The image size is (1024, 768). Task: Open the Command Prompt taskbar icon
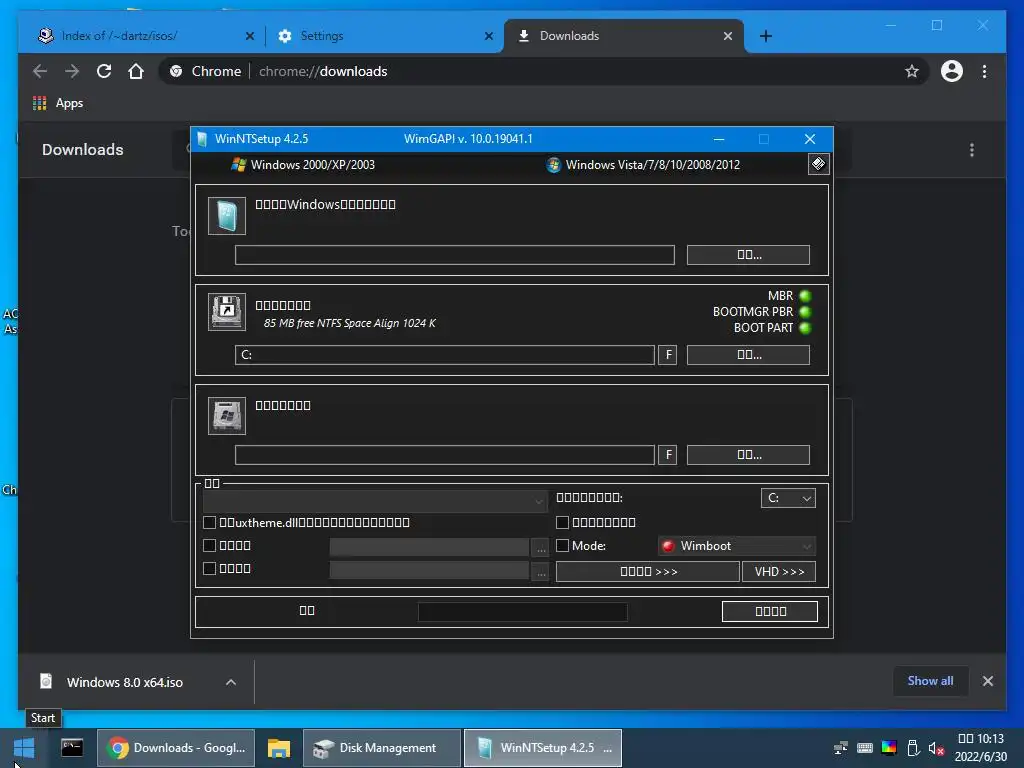[x=72, y=748]
